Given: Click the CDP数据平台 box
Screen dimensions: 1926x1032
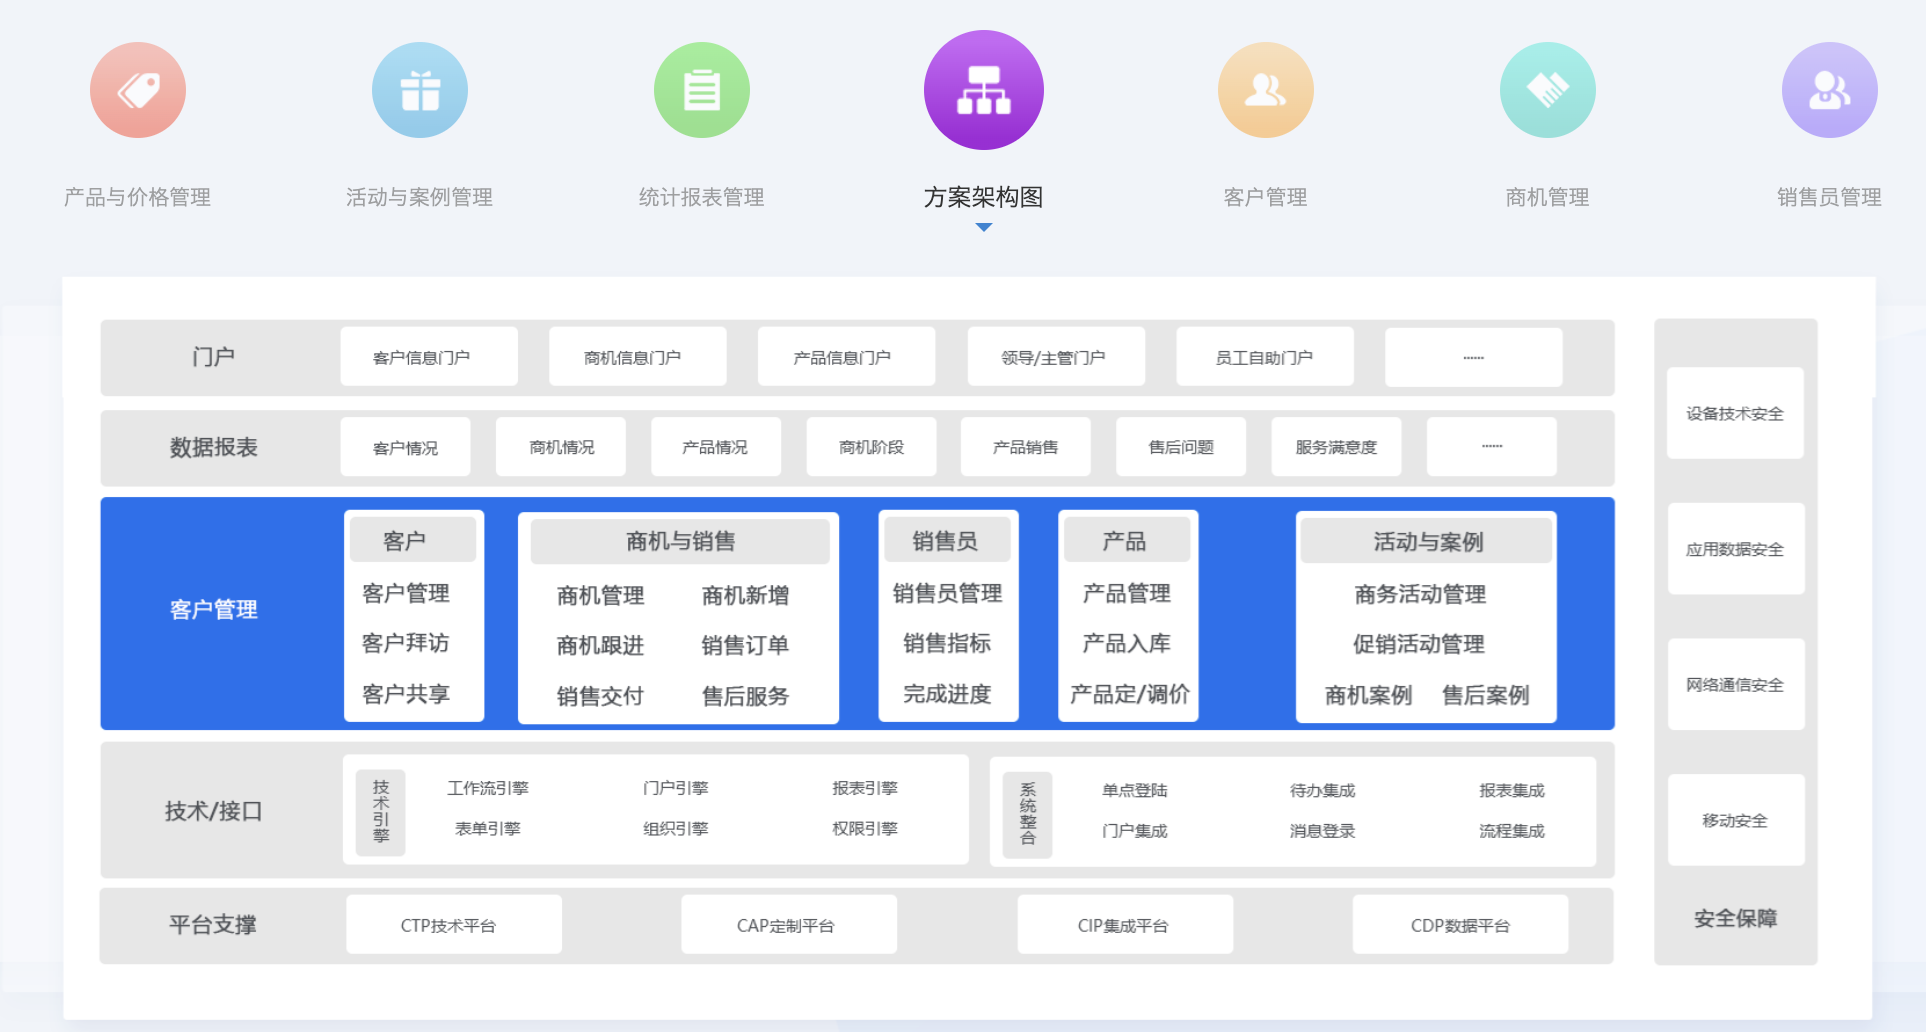Looking at the screenshot, I should coord(1460,924).
